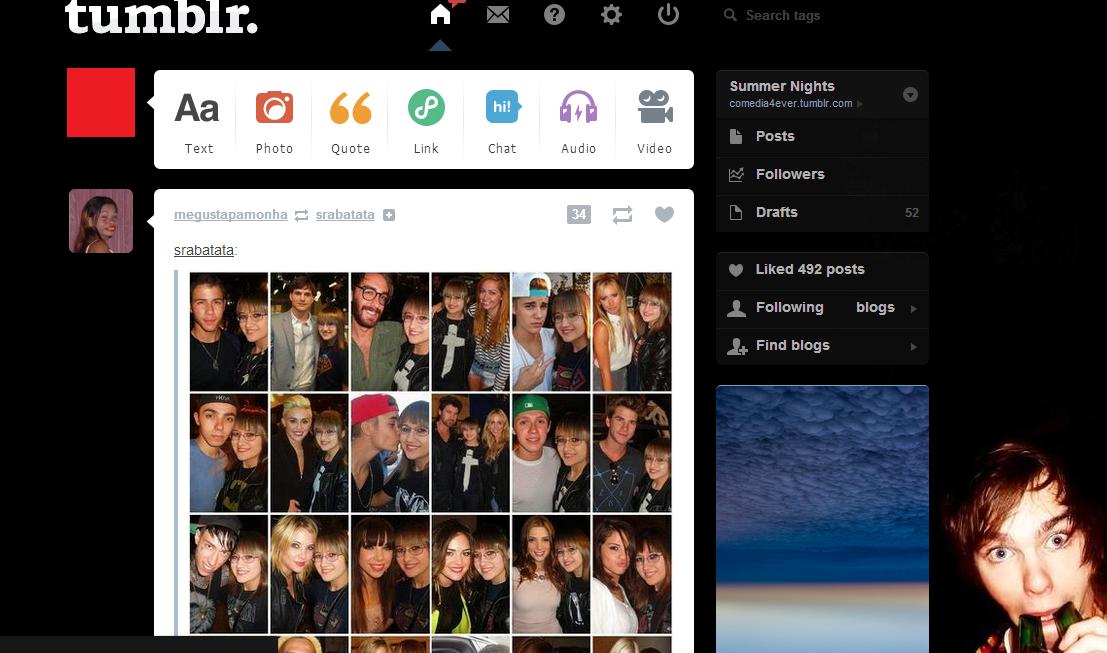Viewport: 1107px width, 653px height.
Task: Click the Drafts count 52
Action: [x=911, y=212]
